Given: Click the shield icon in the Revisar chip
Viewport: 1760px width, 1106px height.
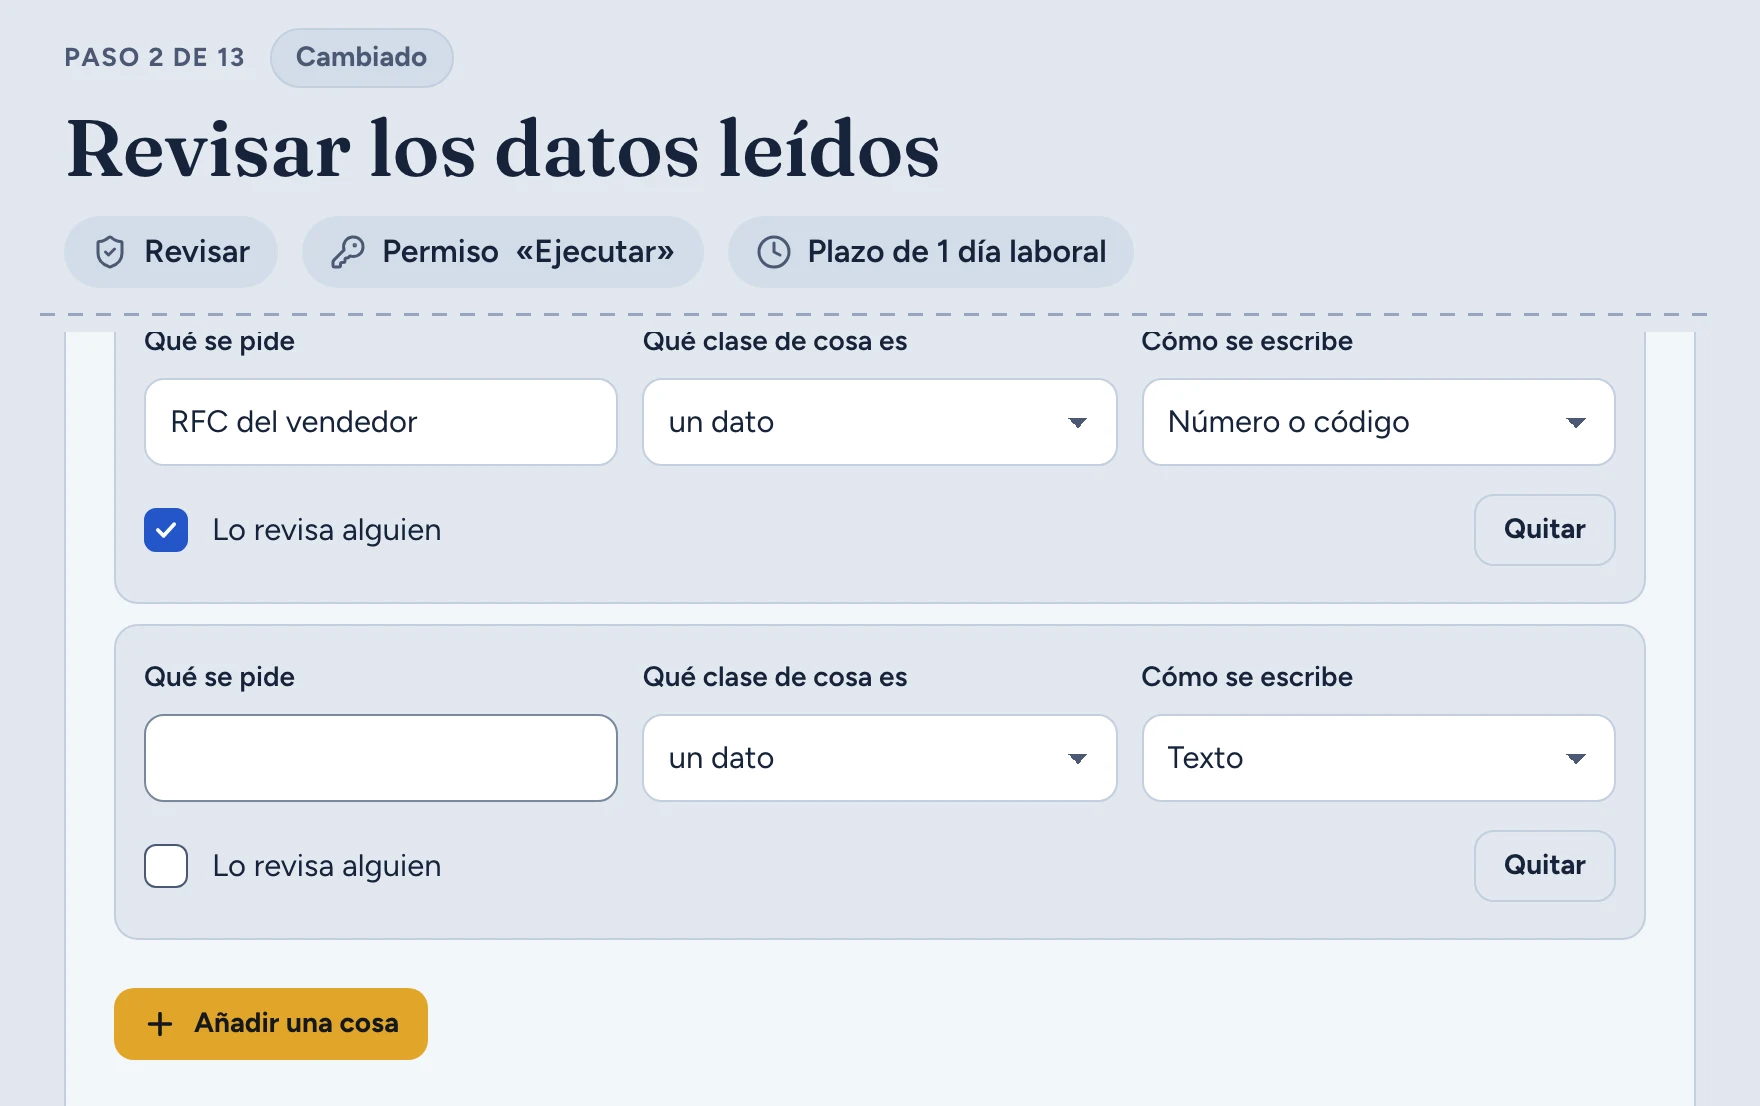Looking at the screenshot, I should 110,252.
